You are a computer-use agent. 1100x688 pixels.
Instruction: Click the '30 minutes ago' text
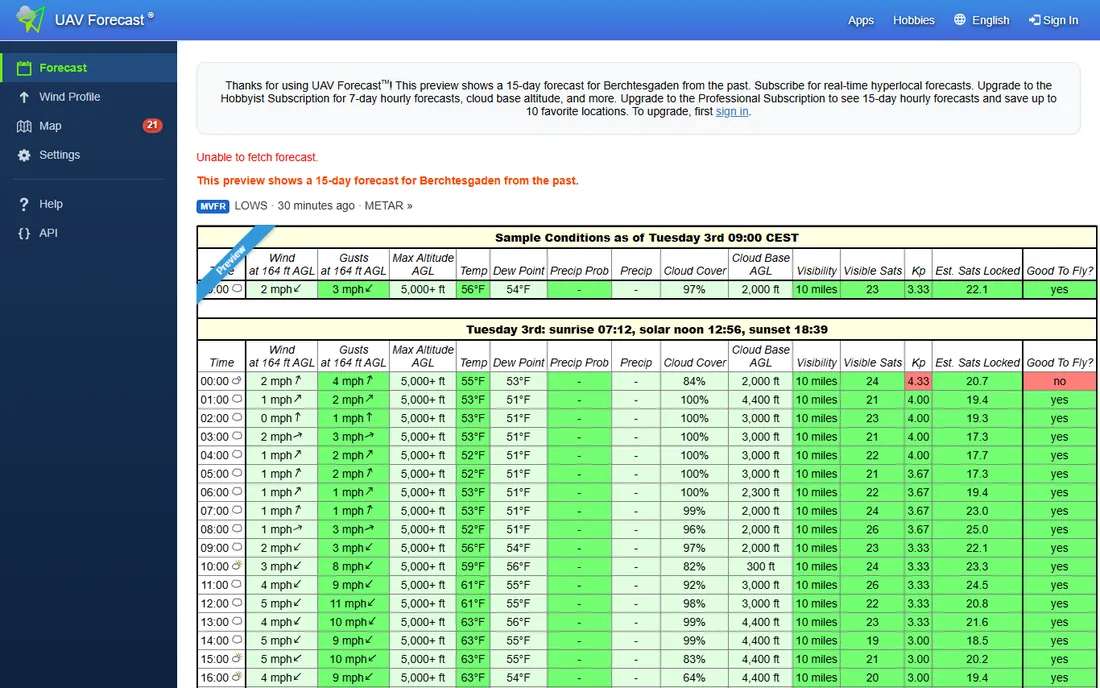(x=316, y=206)
